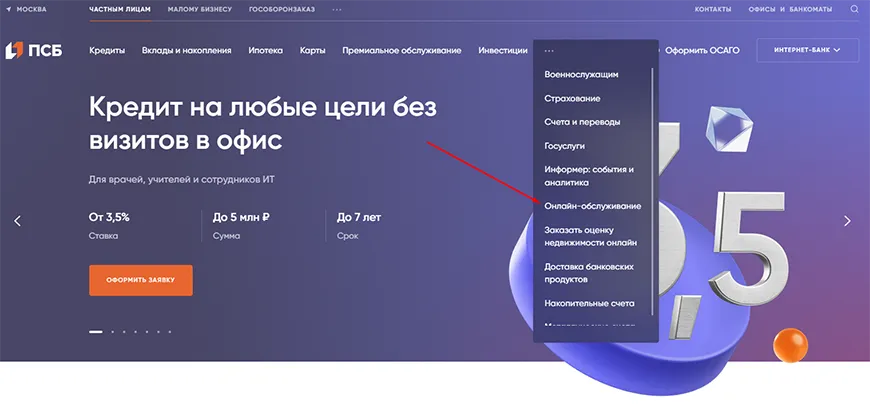
Task: Go to next slide arrow
Action: (847, 221)
